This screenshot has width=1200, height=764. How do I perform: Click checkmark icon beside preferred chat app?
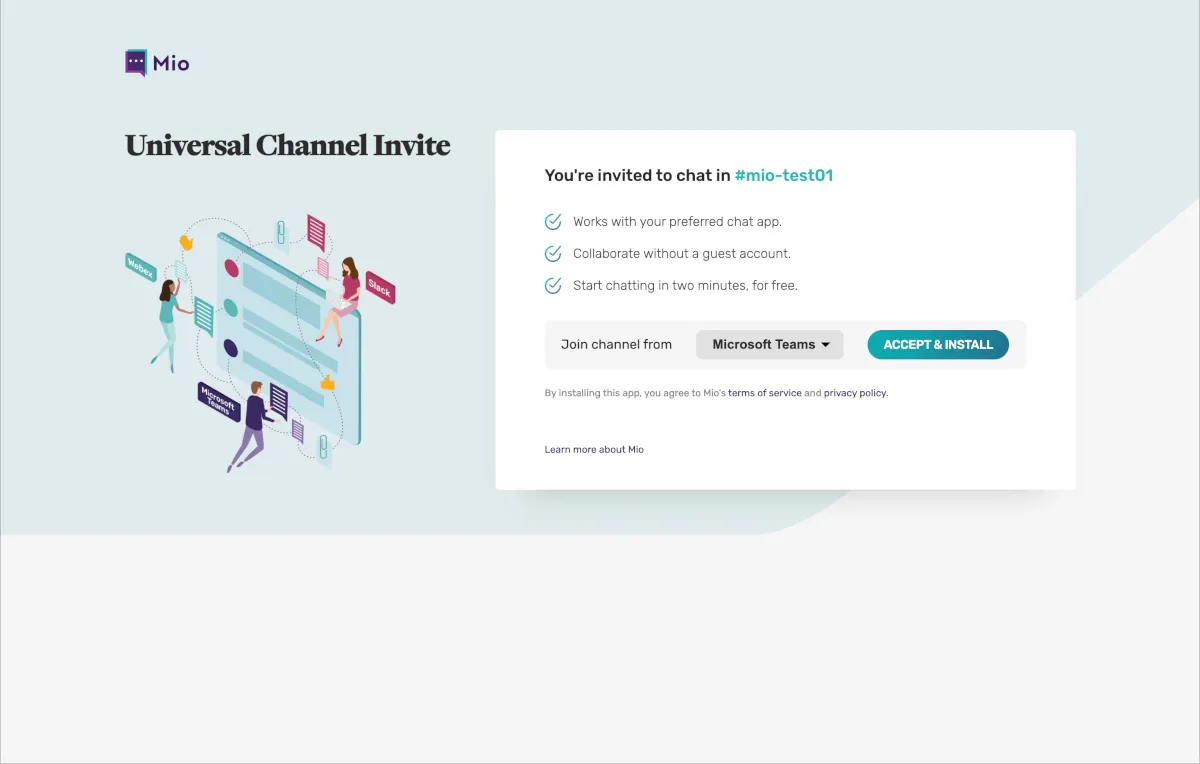[x=553, y=222]
